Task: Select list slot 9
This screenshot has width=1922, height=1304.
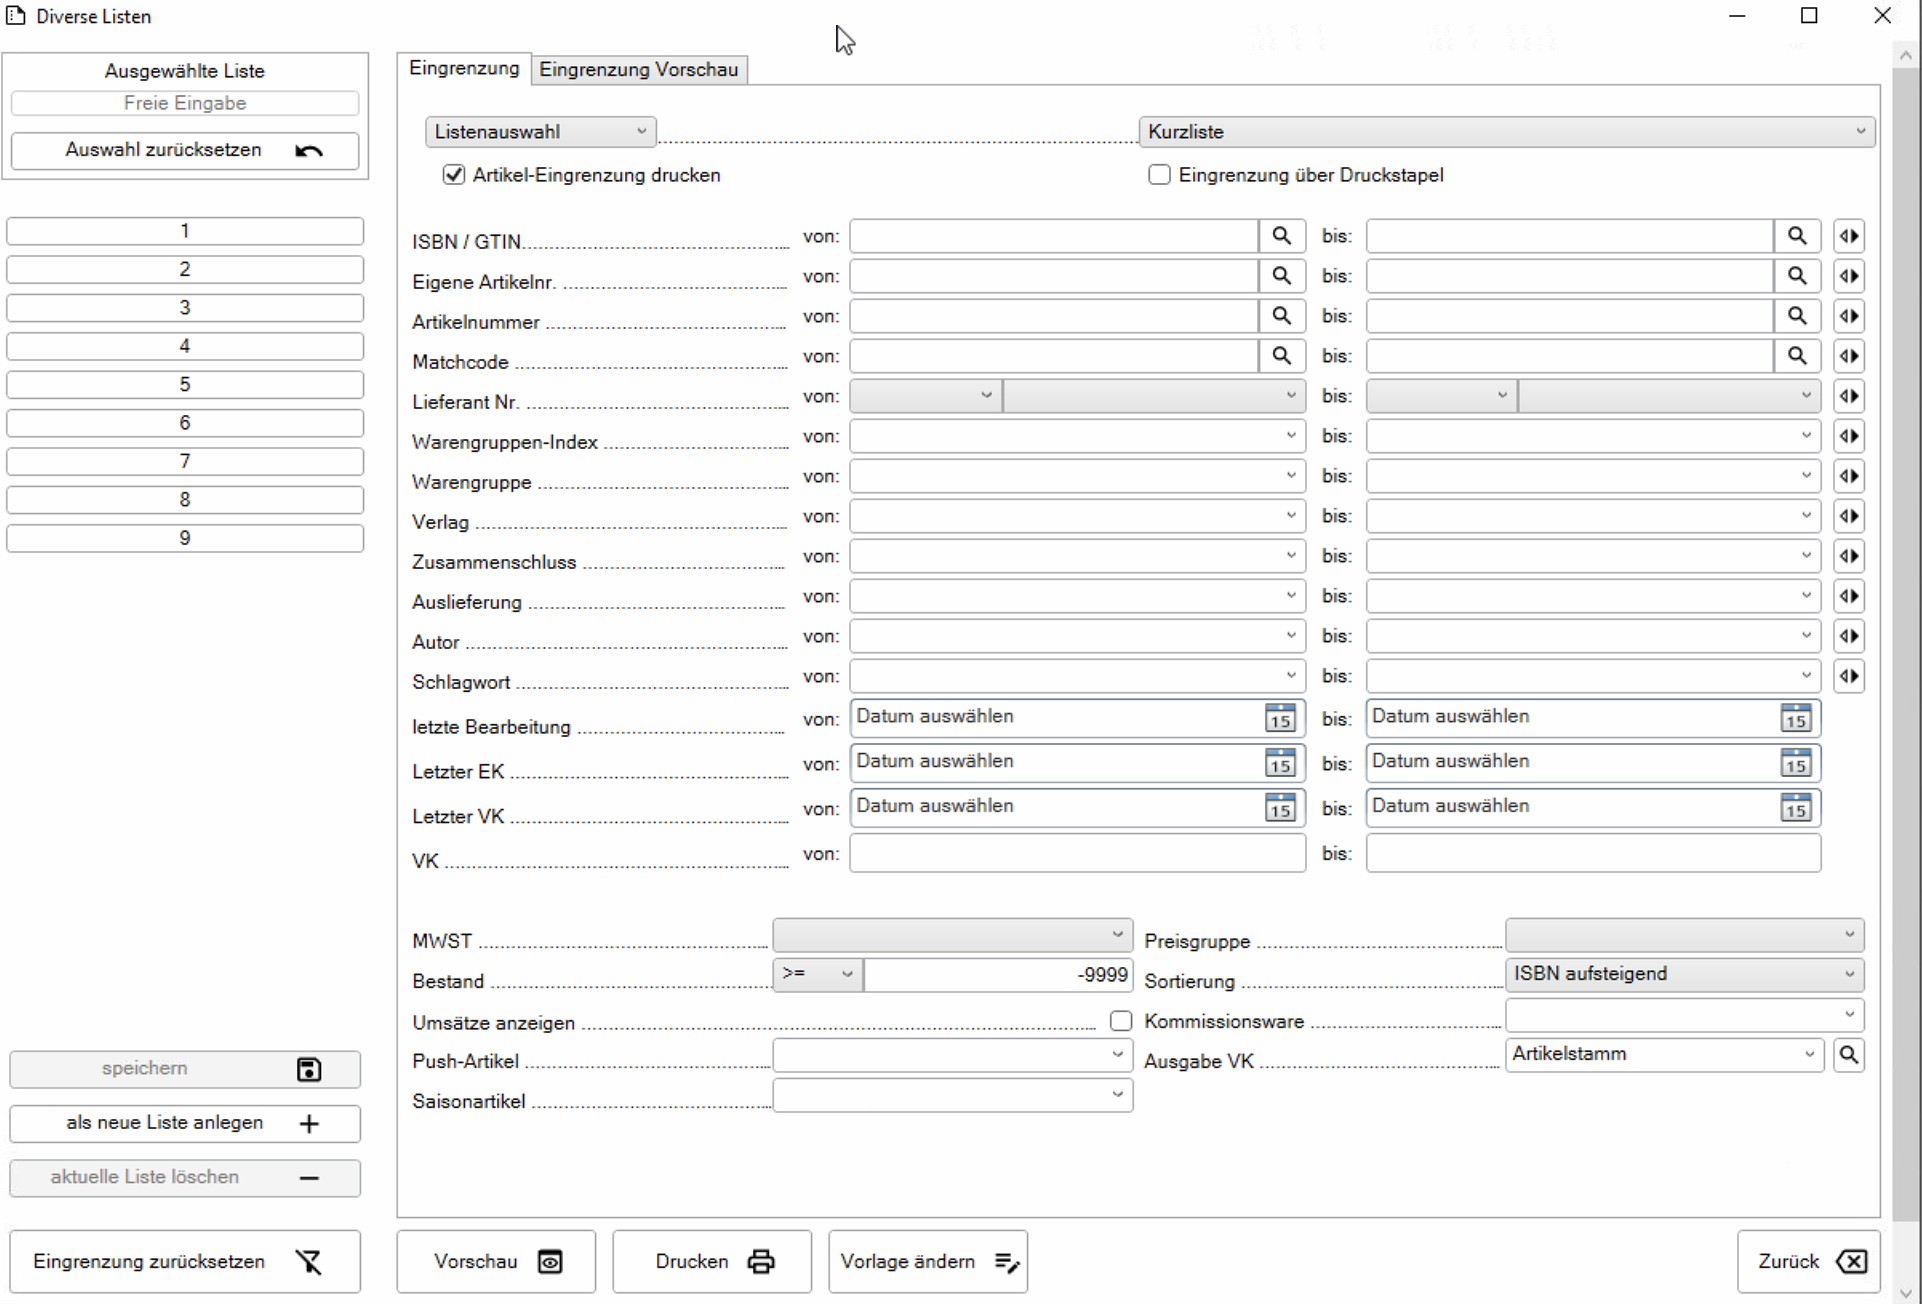Action: tap(185, 538)
